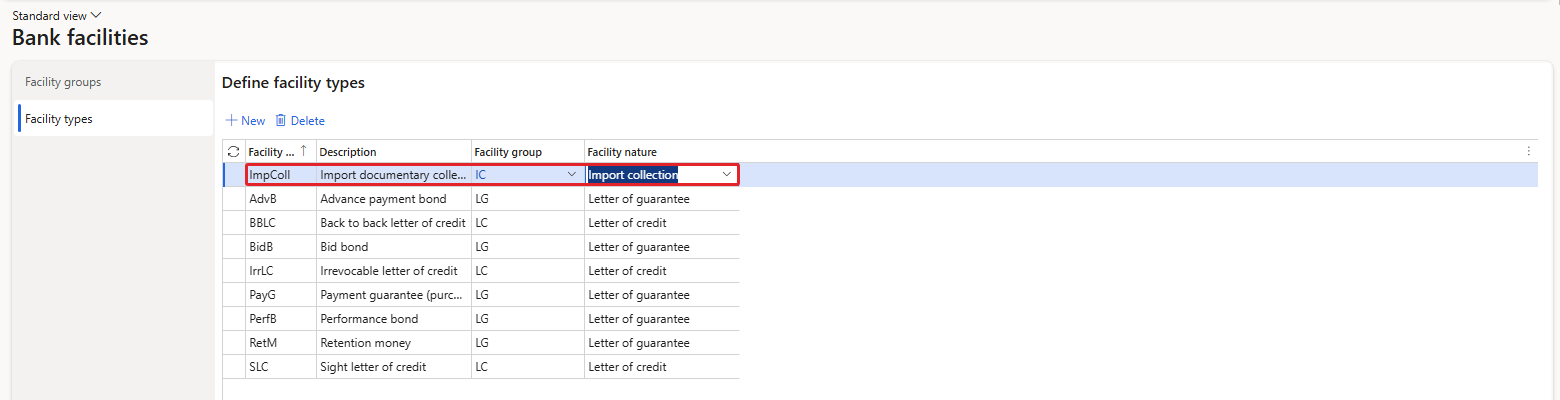
Task: Open Facility nature dropdown for ImpColl row
Action: (727, 175)
